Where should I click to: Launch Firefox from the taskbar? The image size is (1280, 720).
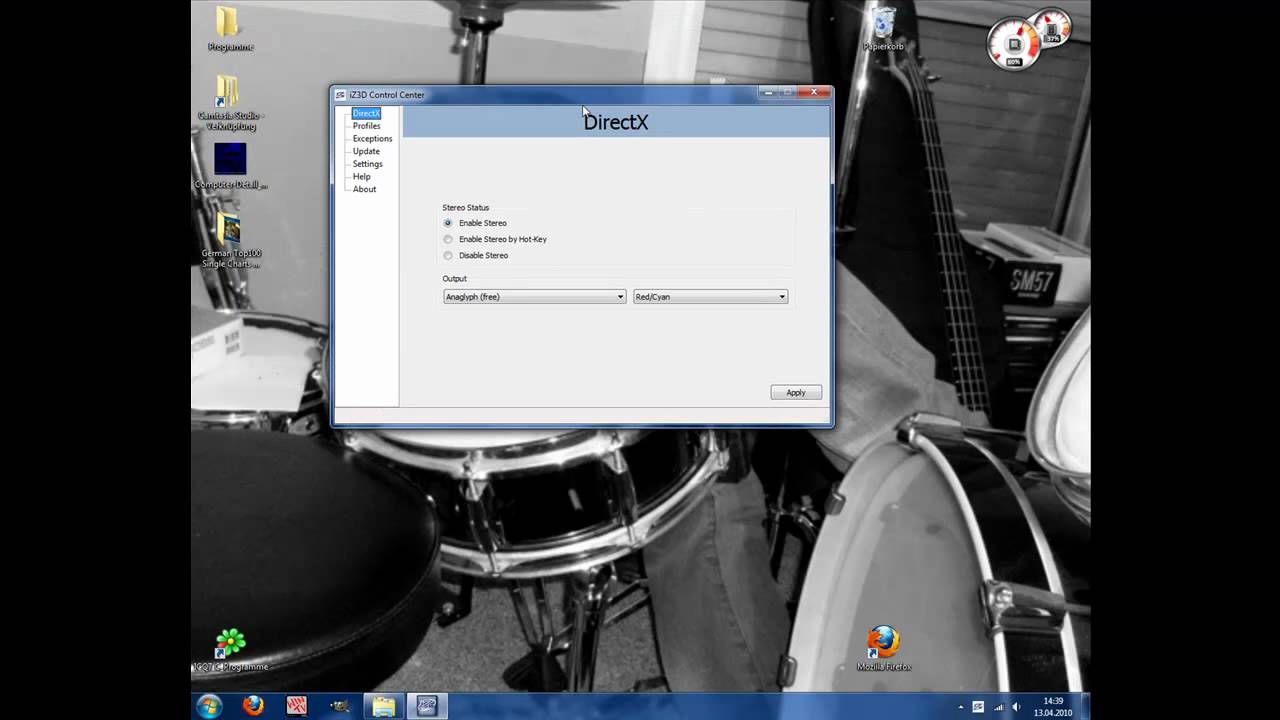tap(253, 706)
